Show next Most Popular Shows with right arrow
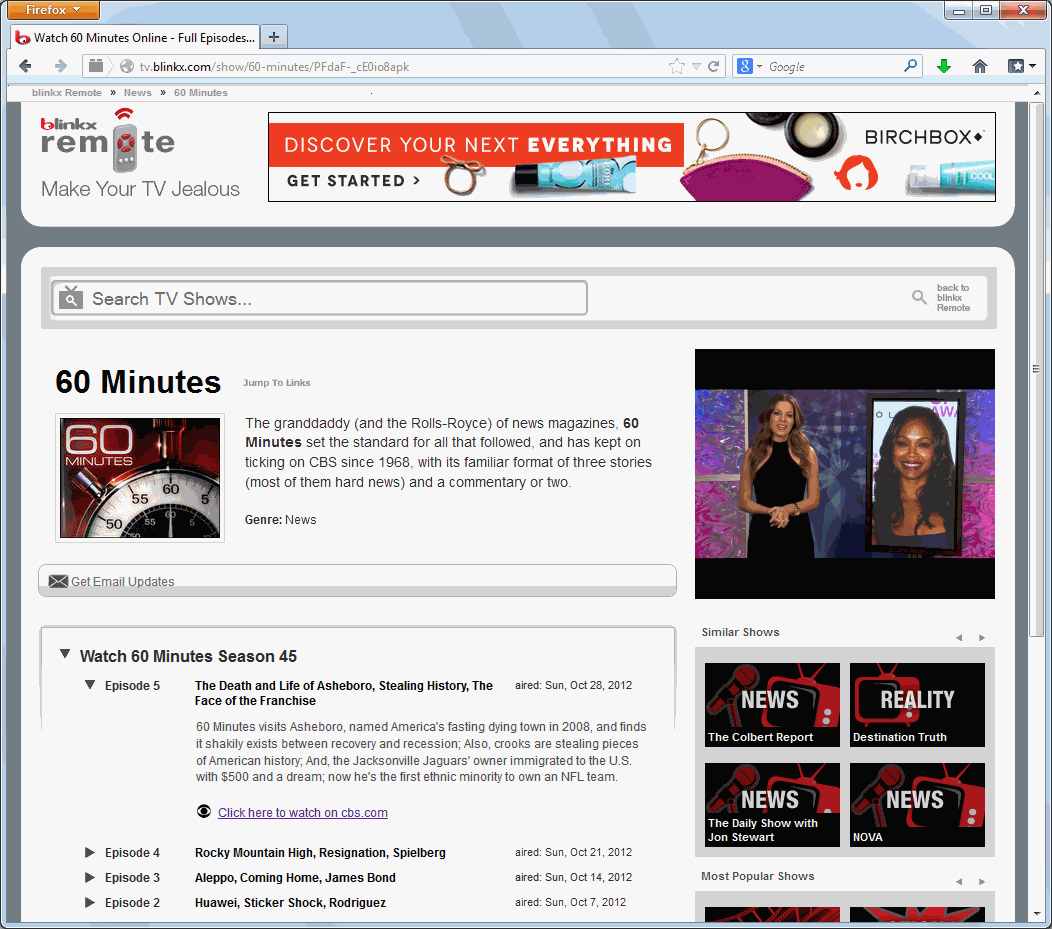Image resolution: width=1052 pixels, height=929 pixels. pos(982,881)
